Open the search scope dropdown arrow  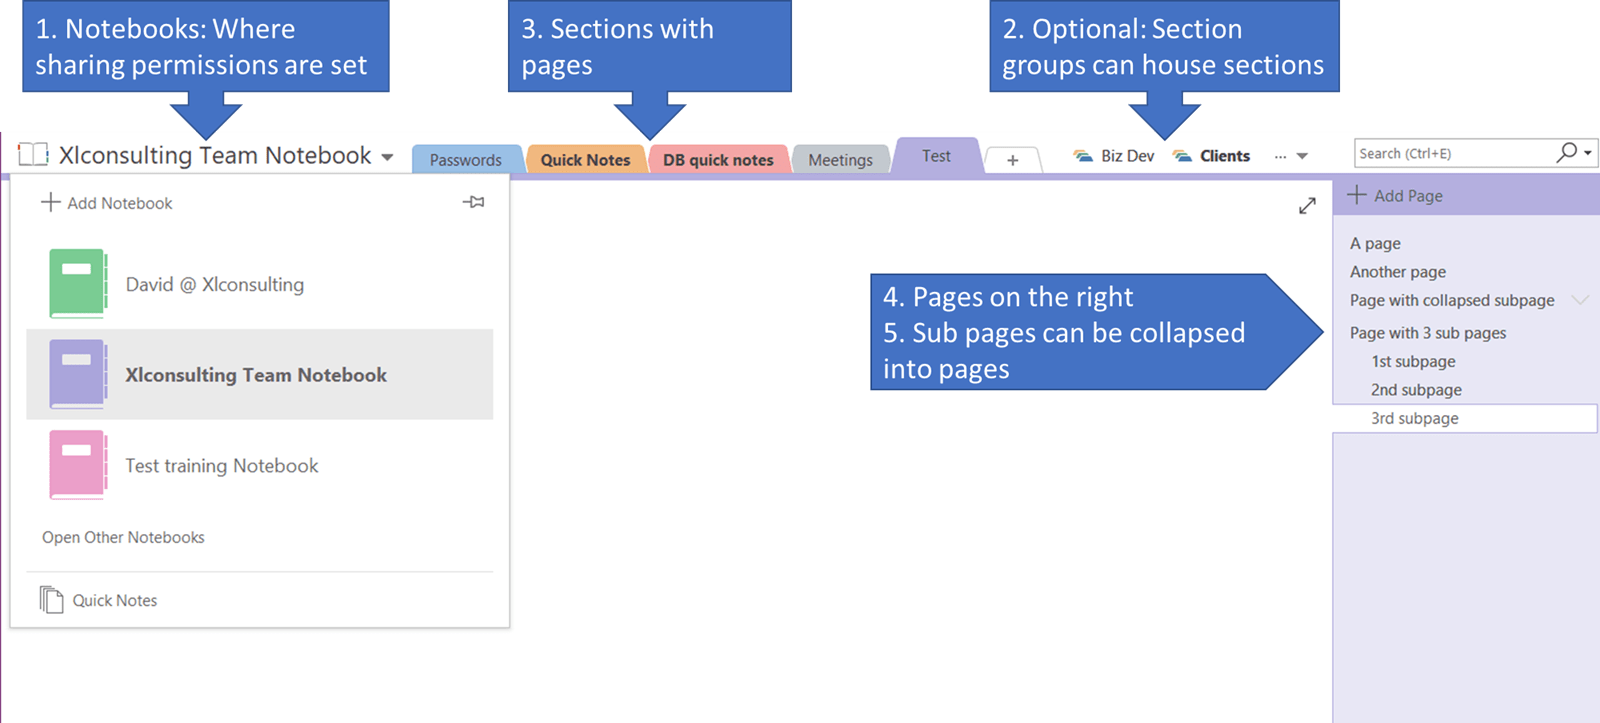tap(1588, 153)
